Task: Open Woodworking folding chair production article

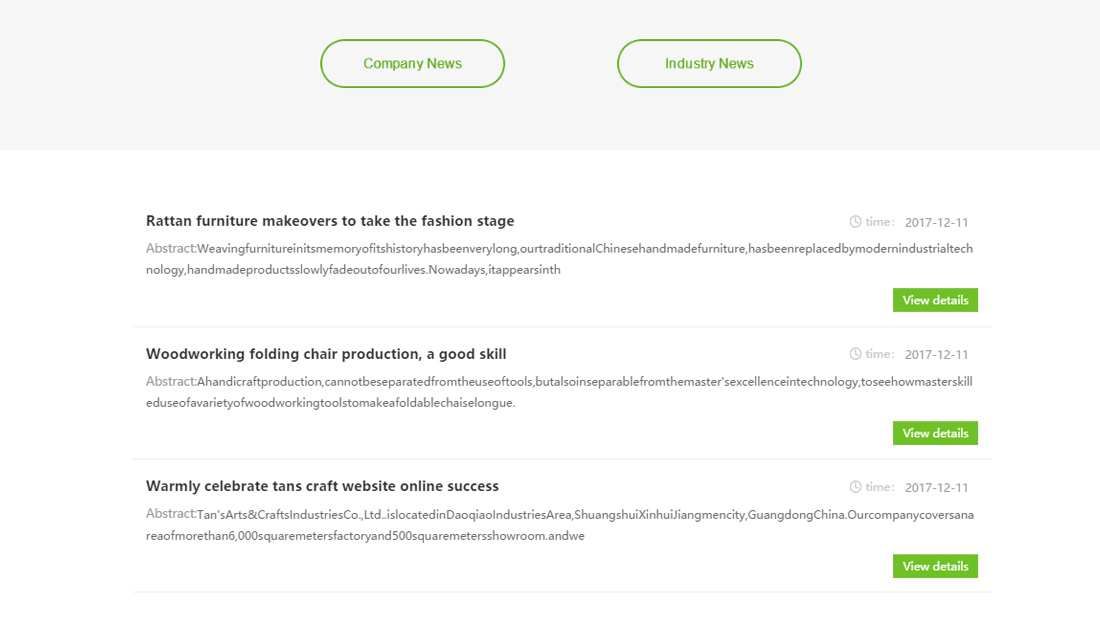Action: [326, 354]
